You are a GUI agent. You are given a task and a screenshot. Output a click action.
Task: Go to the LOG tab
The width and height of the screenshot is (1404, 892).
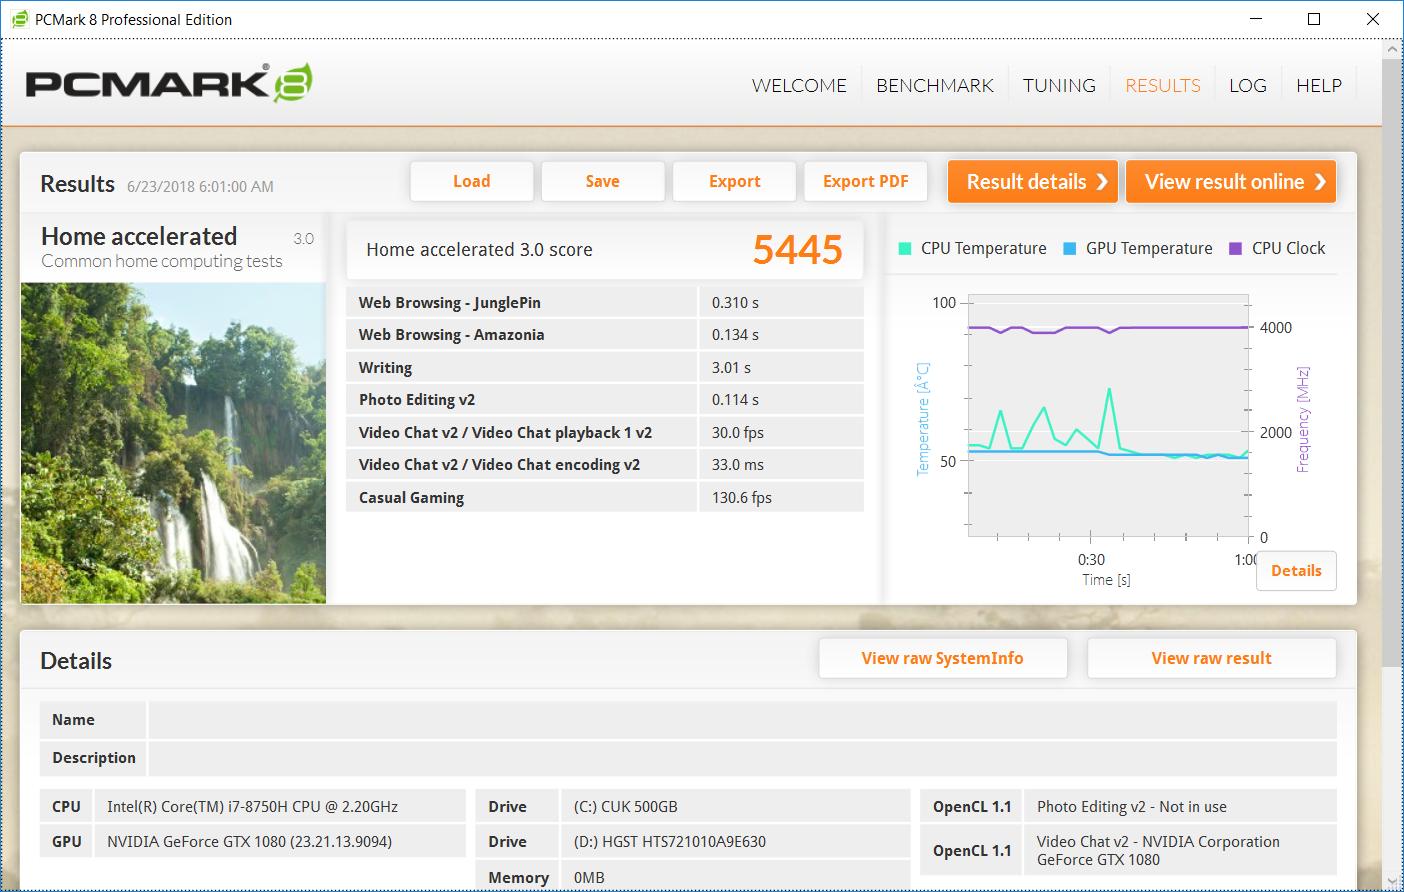click(1248, 85)
